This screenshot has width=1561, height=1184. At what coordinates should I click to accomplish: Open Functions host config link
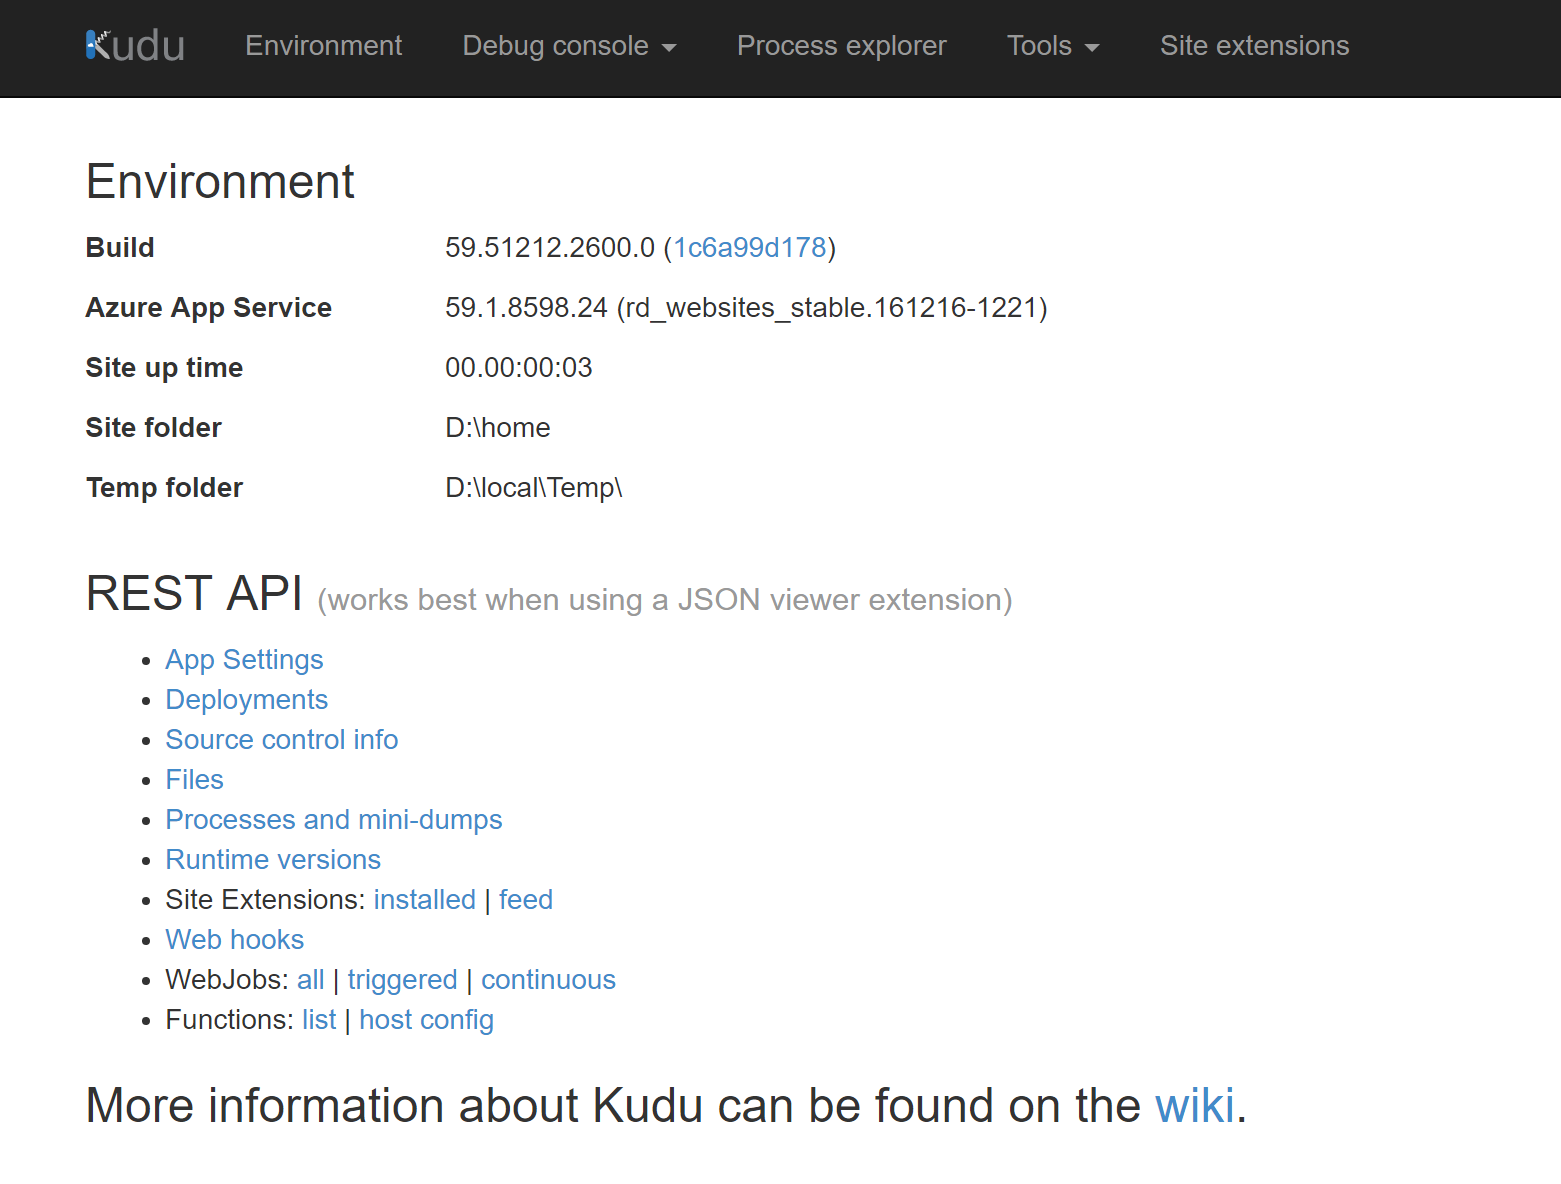[x=426, y=1020]
